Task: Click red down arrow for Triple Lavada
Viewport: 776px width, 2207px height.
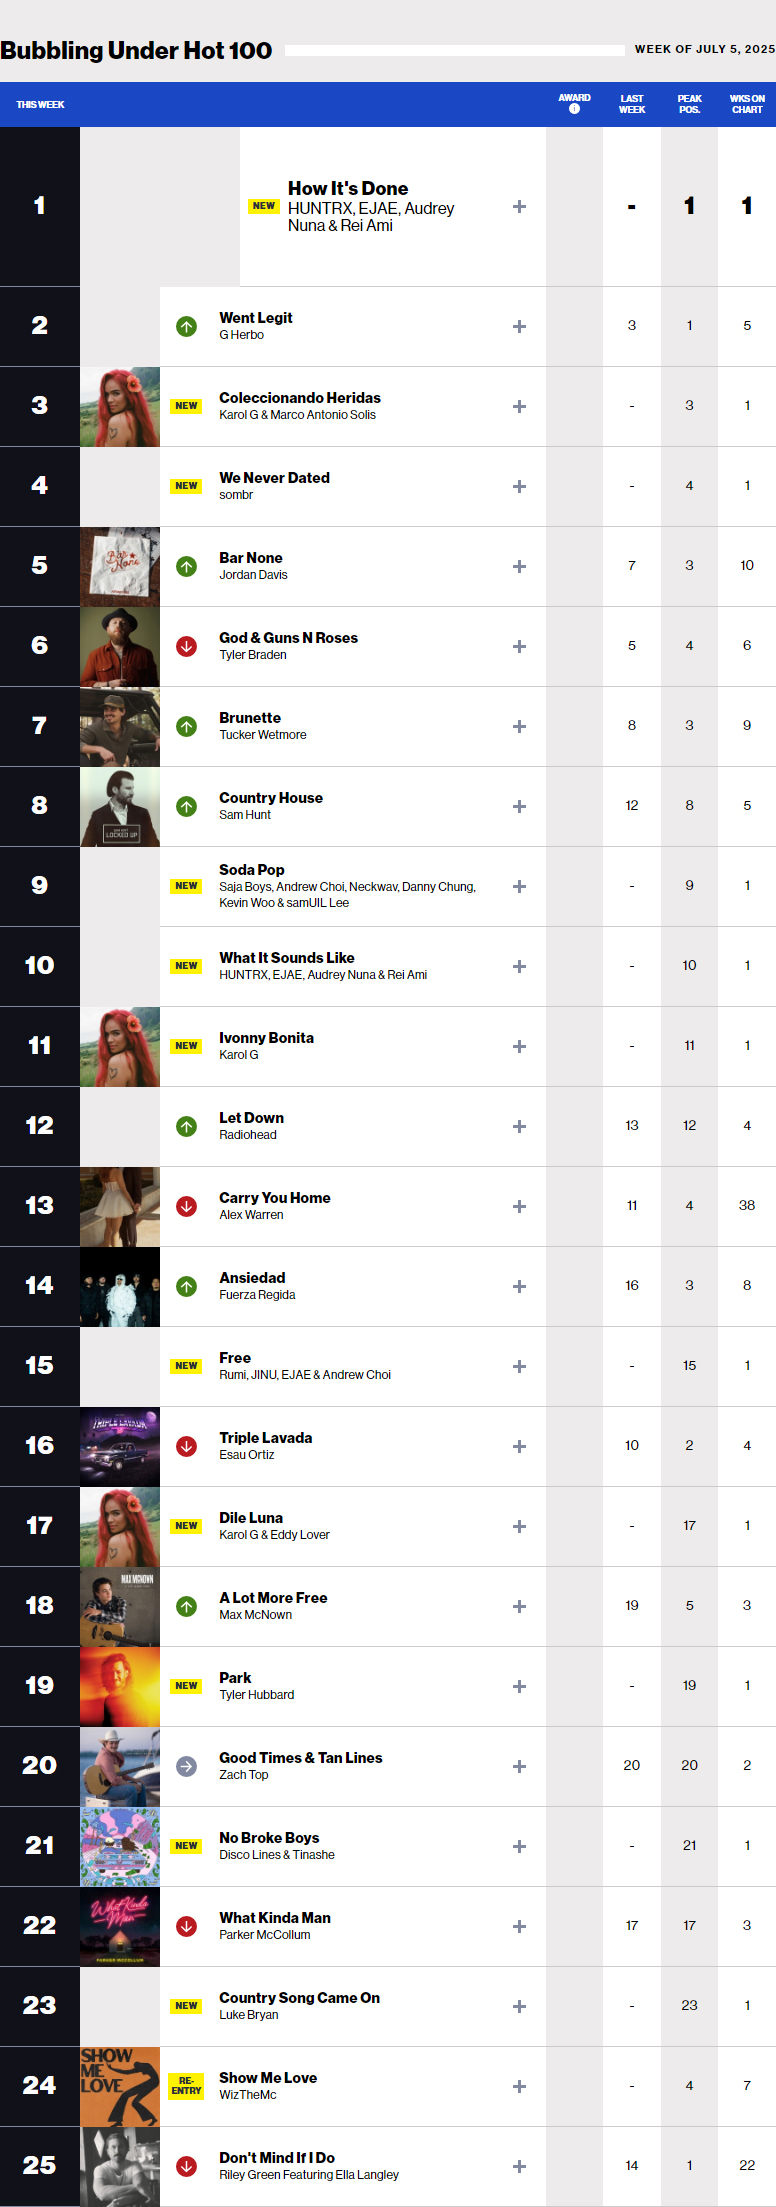Action: [186, 1447]
